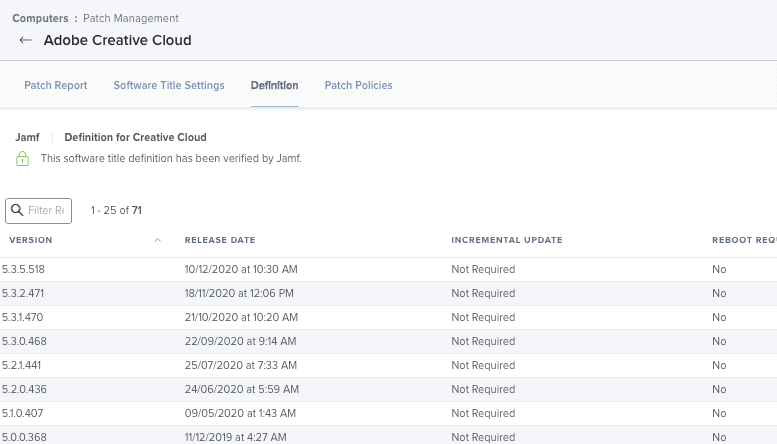Select version 5.0.0.368 cell
The height and width of the screenshot is (444, 777).
point(24,437)
